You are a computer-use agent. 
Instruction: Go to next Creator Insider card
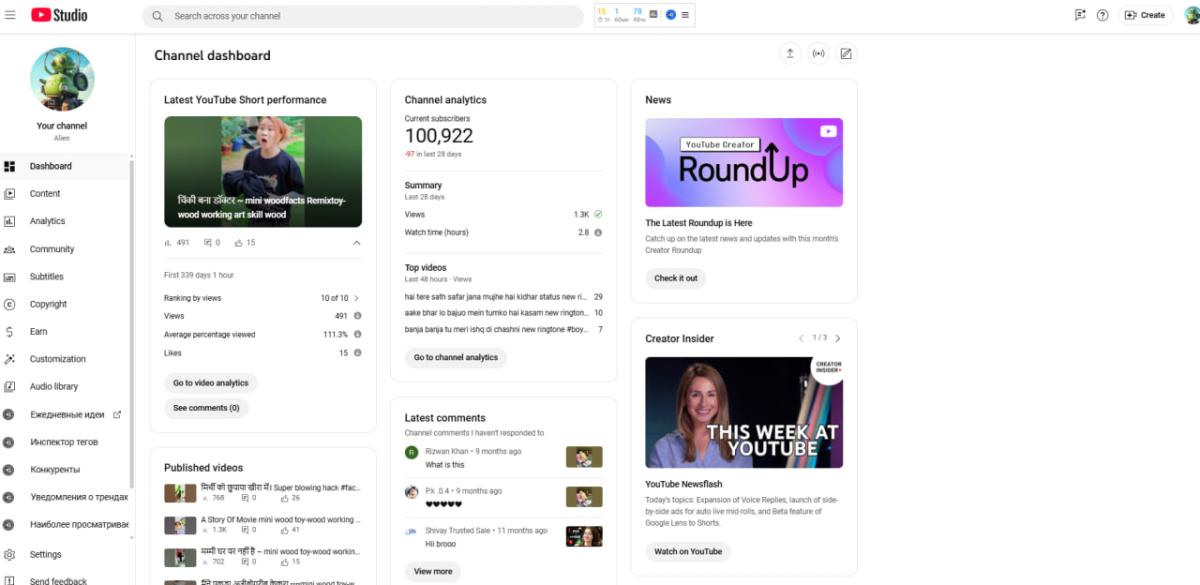tap(838, 338)
